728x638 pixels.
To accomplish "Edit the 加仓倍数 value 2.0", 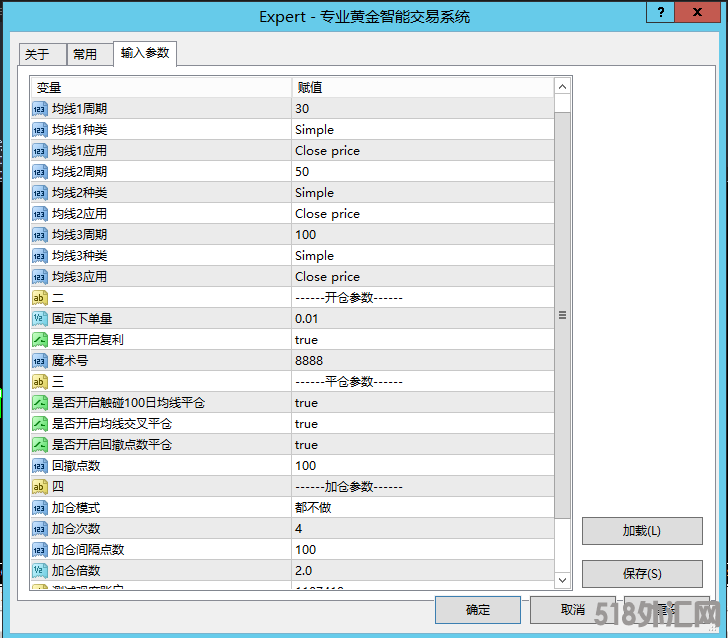I will pyautogui.click(x=423, y=571).
